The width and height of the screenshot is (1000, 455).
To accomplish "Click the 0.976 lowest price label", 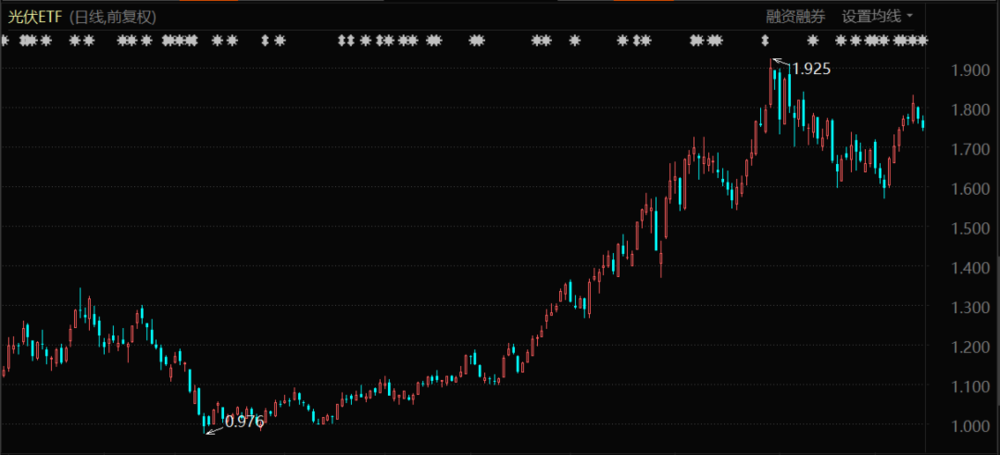I will tap(244, 421).
